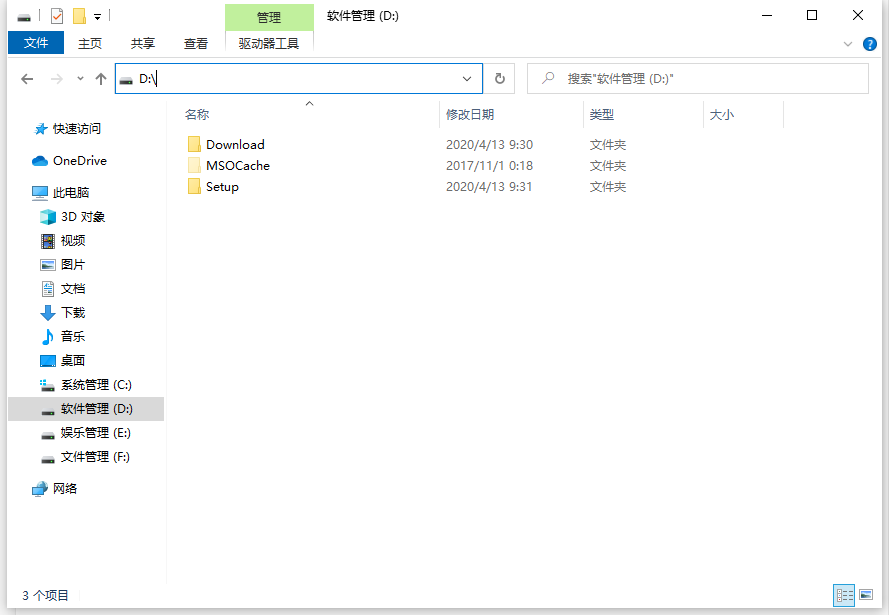Click the date 2017/11/1 0:18
This screenshot has width=889, height=615.
point(489,166)
